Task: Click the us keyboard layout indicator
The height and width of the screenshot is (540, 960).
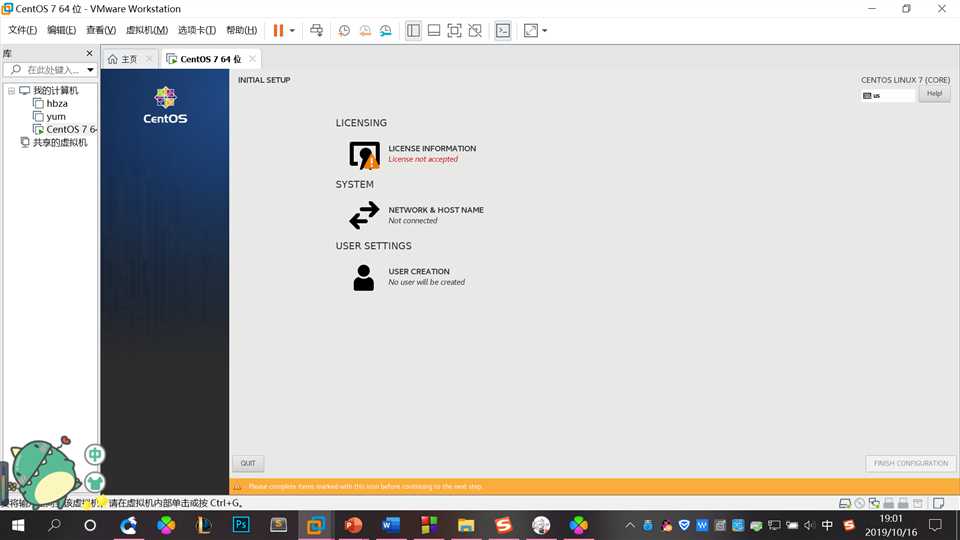Action: [887, 96]
